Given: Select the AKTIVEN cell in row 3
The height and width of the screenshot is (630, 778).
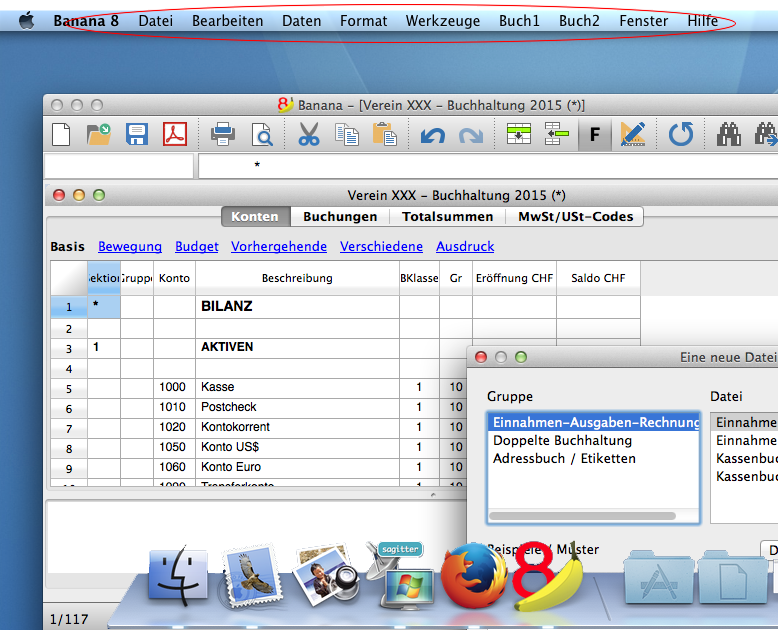Looking at the screenshot, I should pos(297,347).
